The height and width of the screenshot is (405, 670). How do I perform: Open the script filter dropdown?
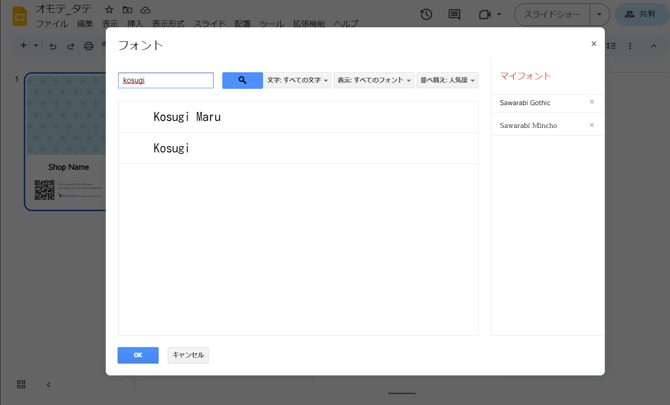click(297, 80)
